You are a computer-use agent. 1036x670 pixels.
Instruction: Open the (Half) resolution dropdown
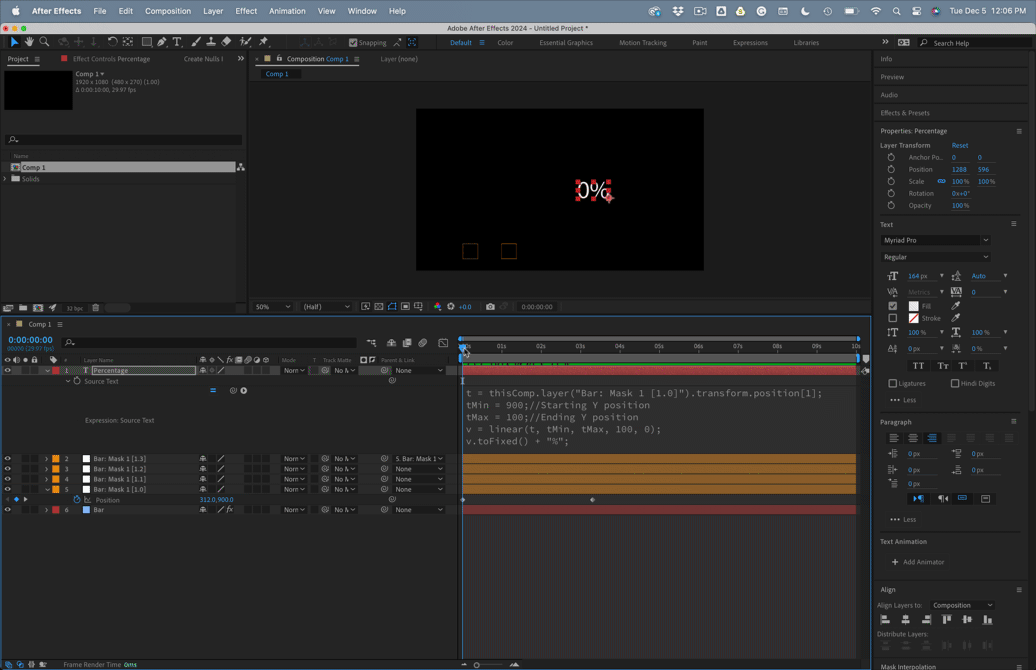coord(326,307)
